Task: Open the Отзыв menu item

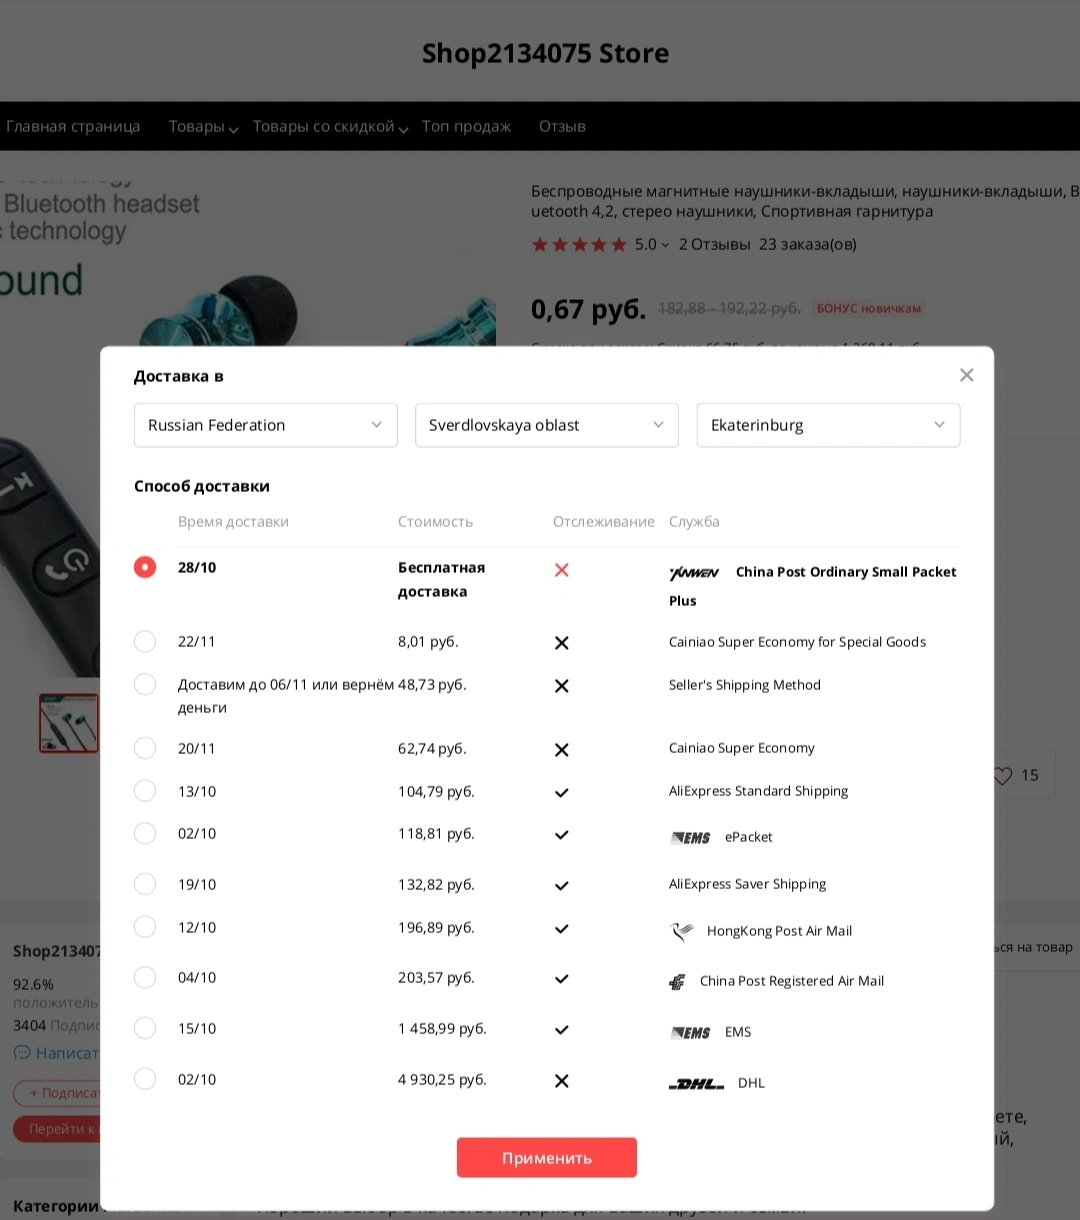Action: coord(562,126)
